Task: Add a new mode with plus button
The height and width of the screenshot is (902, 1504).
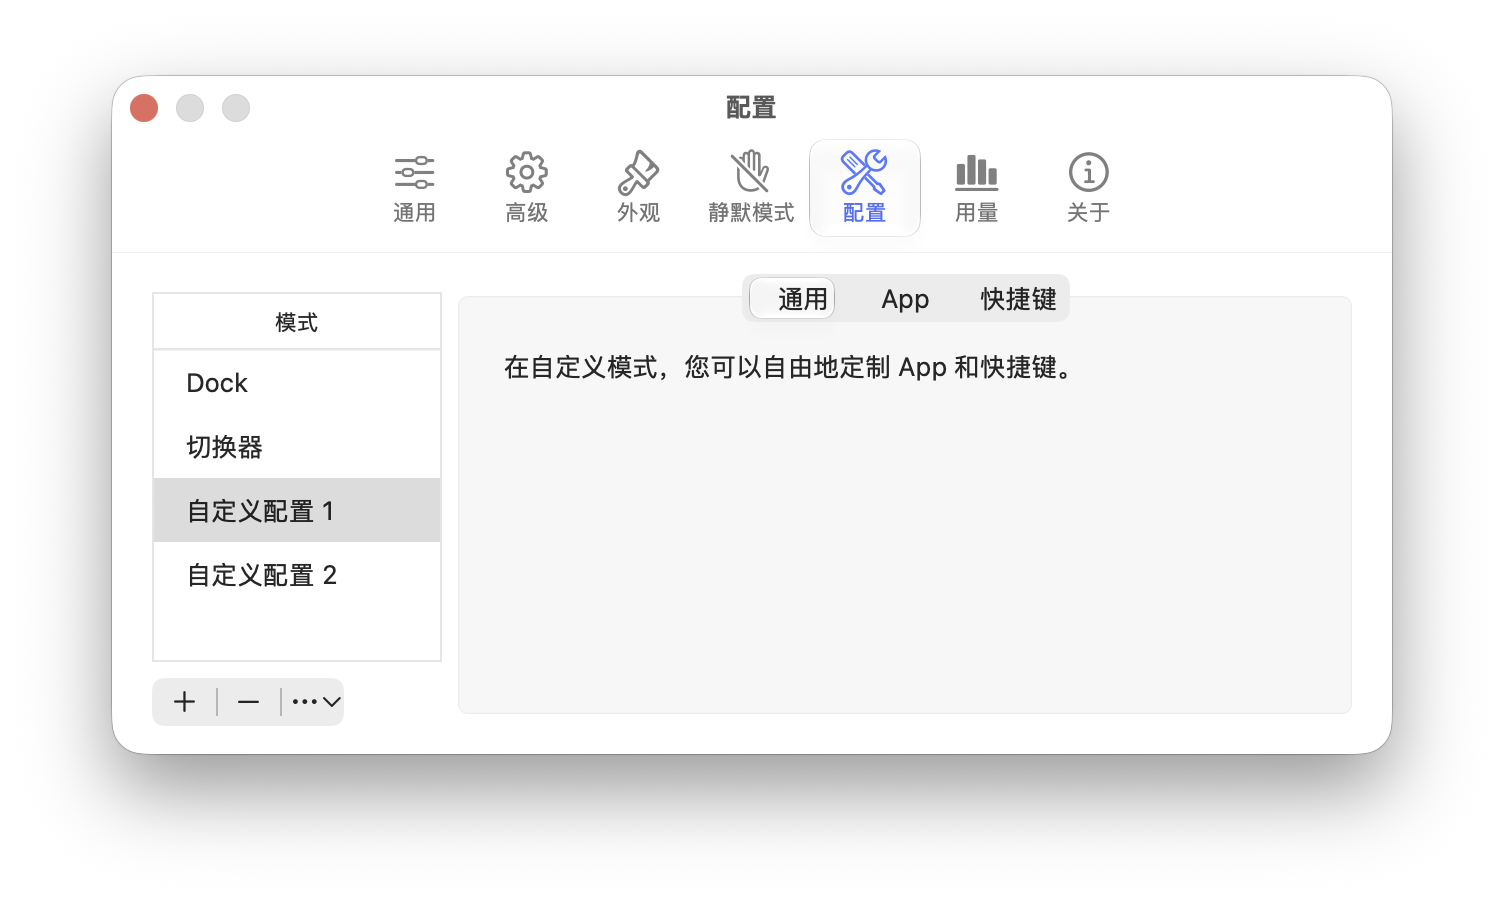Action: [184, 702]
